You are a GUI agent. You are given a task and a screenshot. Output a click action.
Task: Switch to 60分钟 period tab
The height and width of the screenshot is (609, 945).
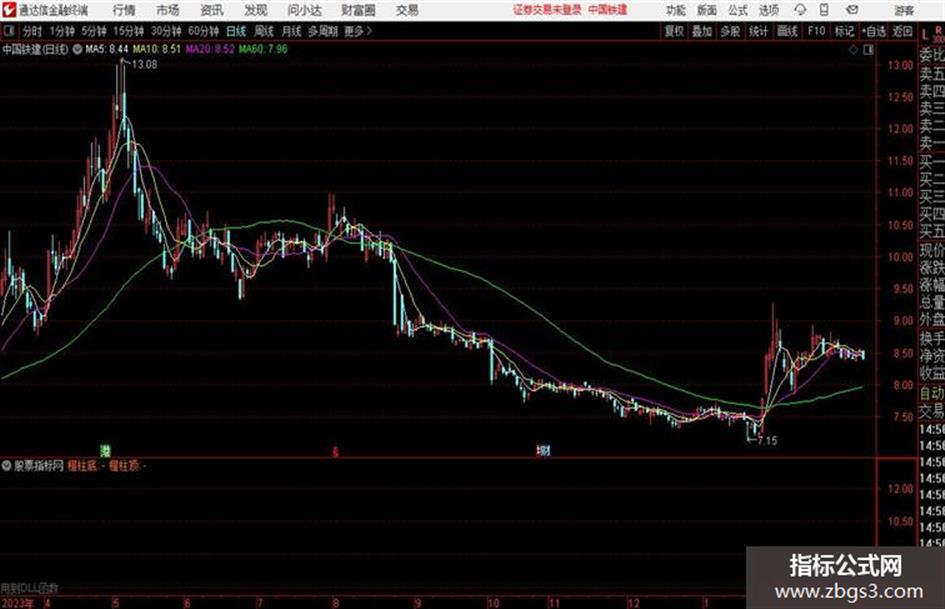tap(203, 31)
